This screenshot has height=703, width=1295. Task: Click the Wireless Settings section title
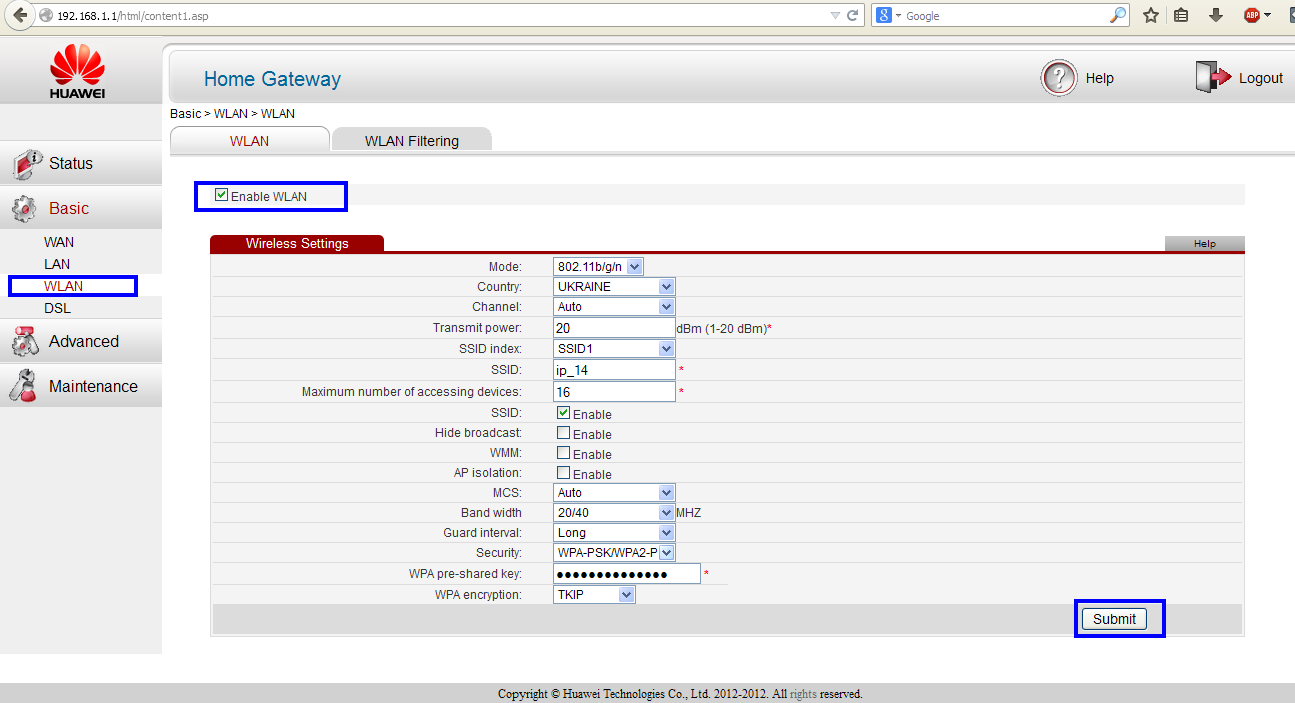[x=297, y=243]
